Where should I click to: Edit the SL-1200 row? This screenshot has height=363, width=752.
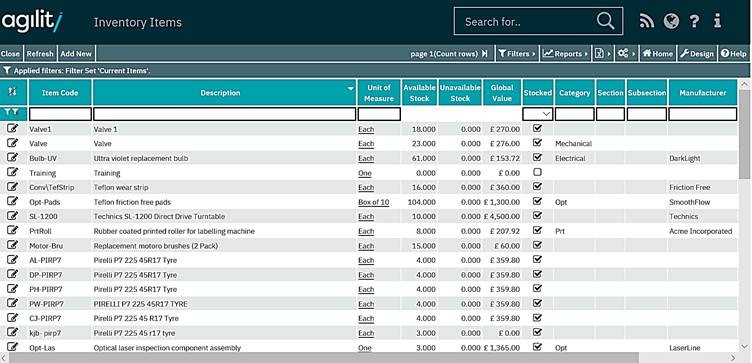point(12,215)
